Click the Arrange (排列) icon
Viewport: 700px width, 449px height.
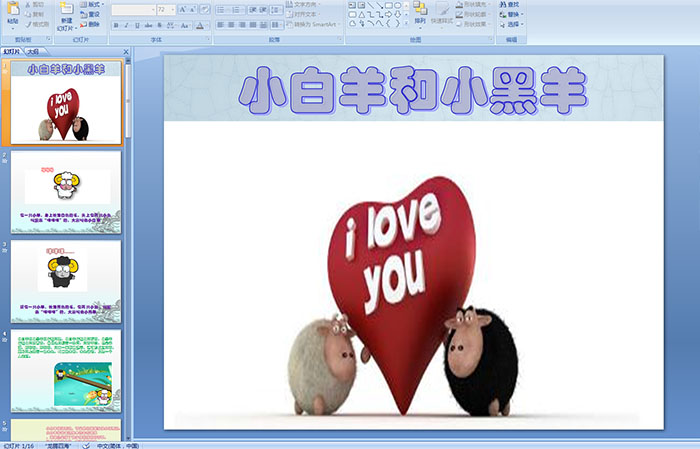(420, 8)
